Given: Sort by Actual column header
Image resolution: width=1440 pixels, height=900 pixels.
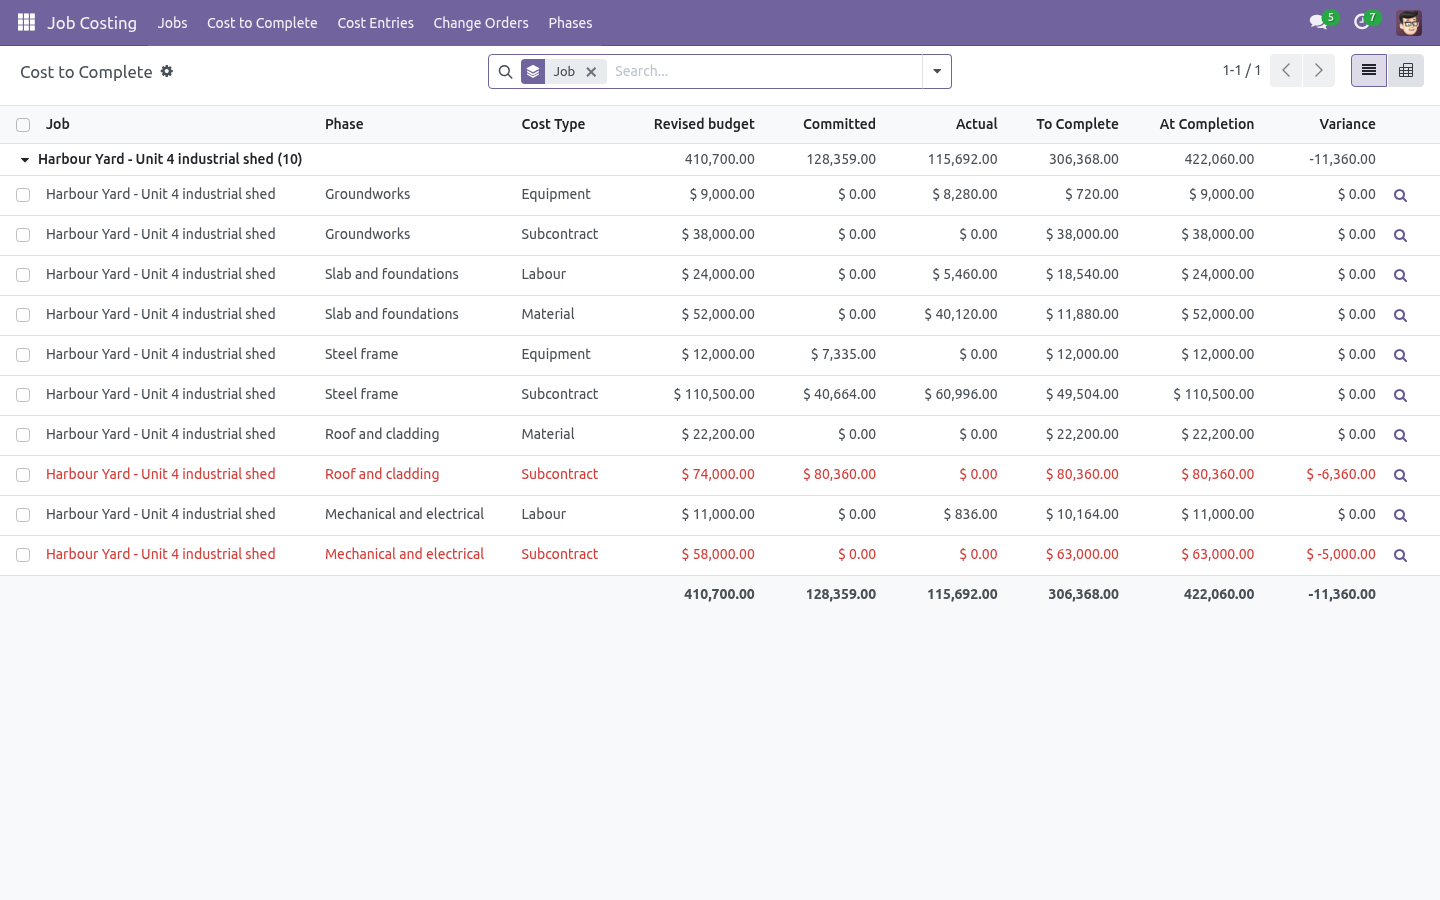Looking at the screenshot, I should pos(976,124).
